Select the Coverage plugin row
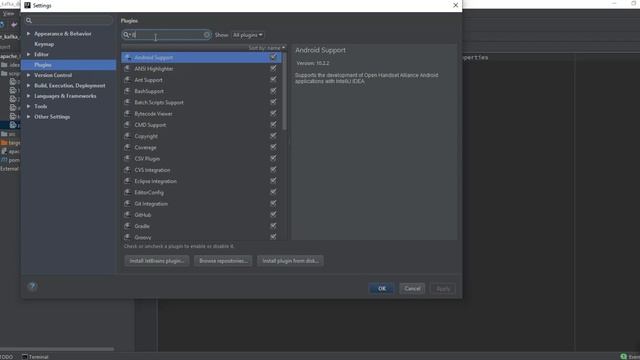640x360 pixels. point(201,147)
